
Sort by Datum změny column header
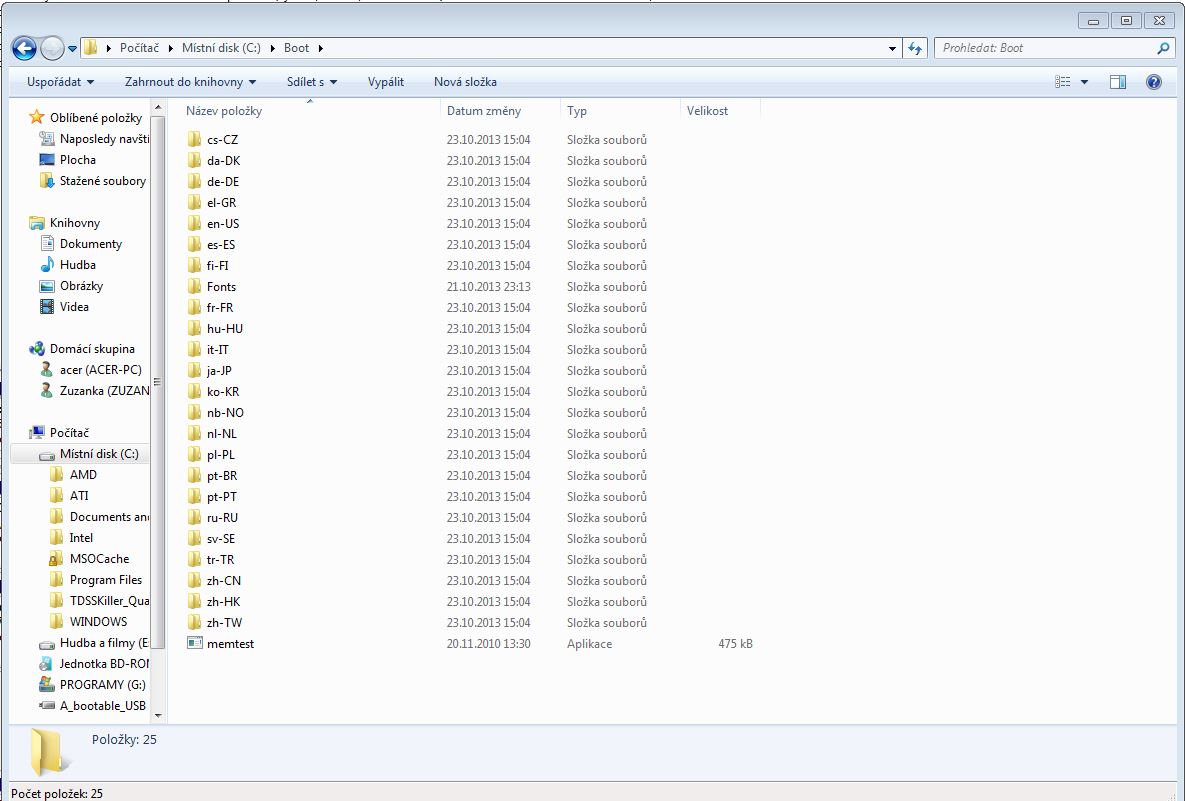click(484, 110)
